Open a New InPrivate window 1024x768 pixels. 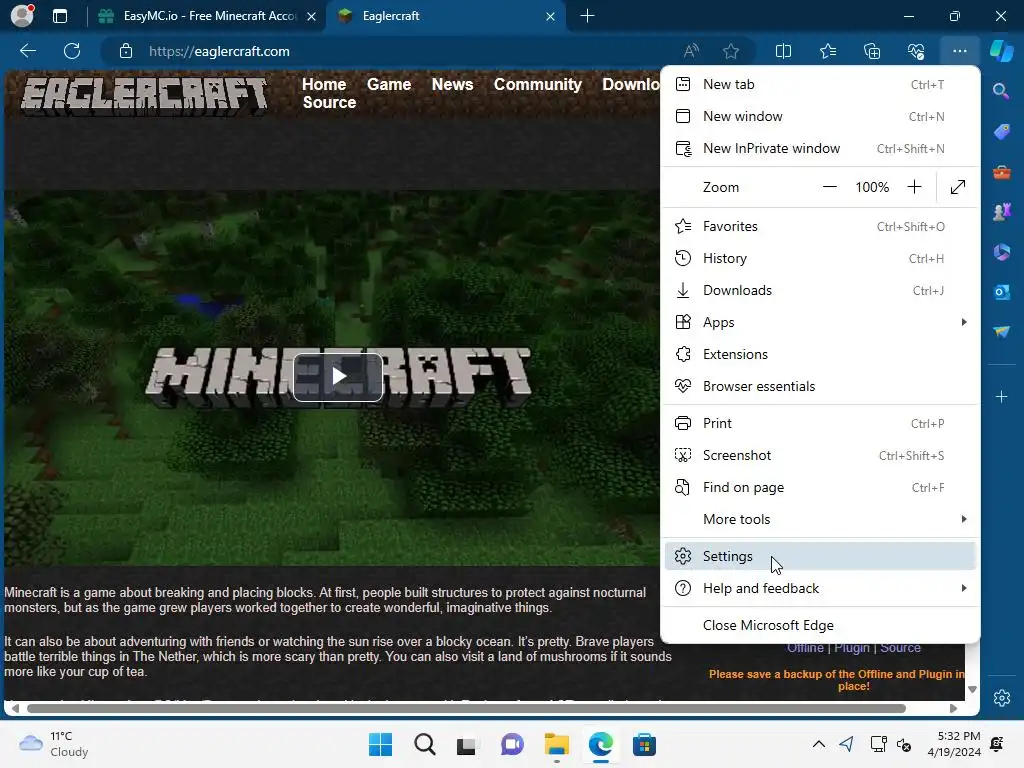click(820, 148)
